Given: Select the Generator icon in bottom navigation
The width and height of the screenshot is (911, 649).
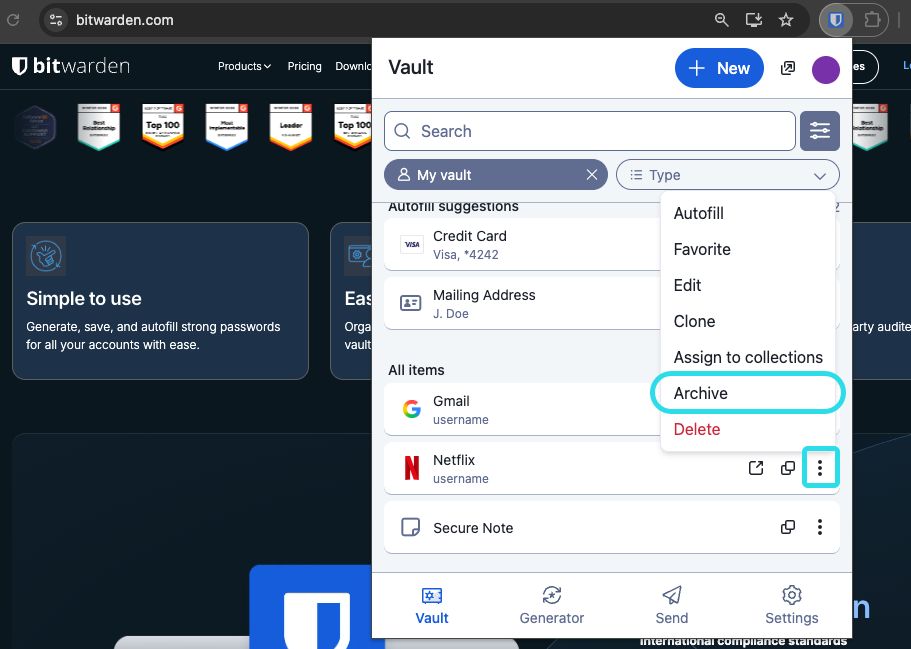Looking at the screenshot, I should point(551,605).
